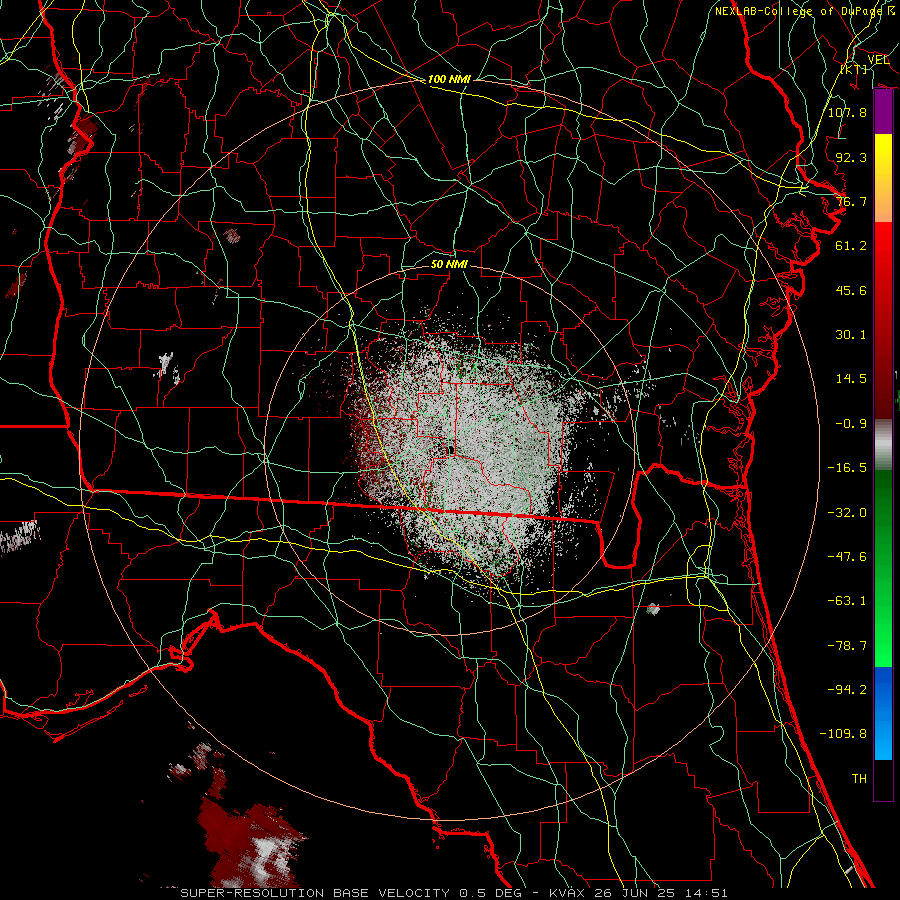
Task: Select the 61.2 velocity scale value
Action: pyautogui.click(x=851, y=246)
